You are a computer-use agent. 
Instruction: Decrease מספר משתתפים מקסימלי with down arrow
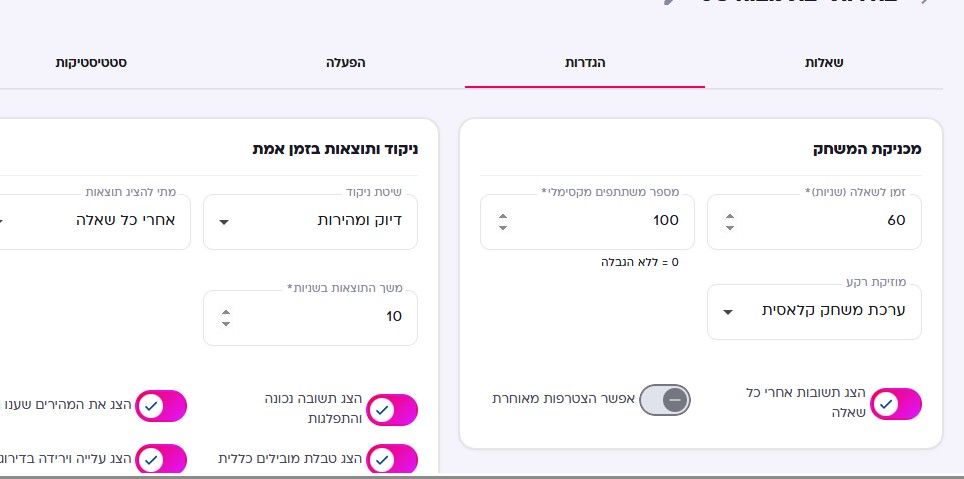(503, 228)
